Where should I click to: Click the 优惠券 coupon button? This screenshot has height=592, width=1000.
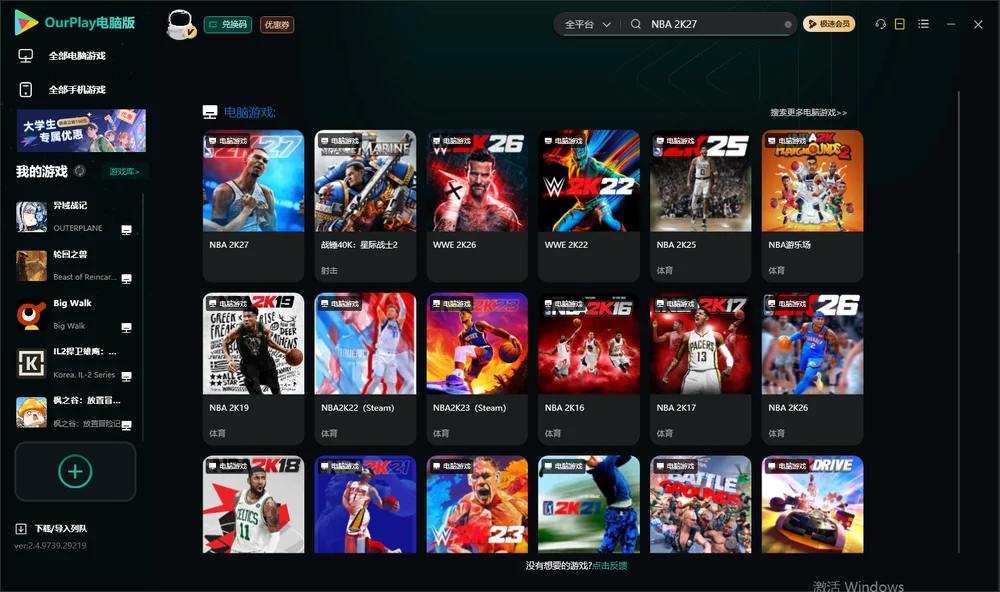277,24
